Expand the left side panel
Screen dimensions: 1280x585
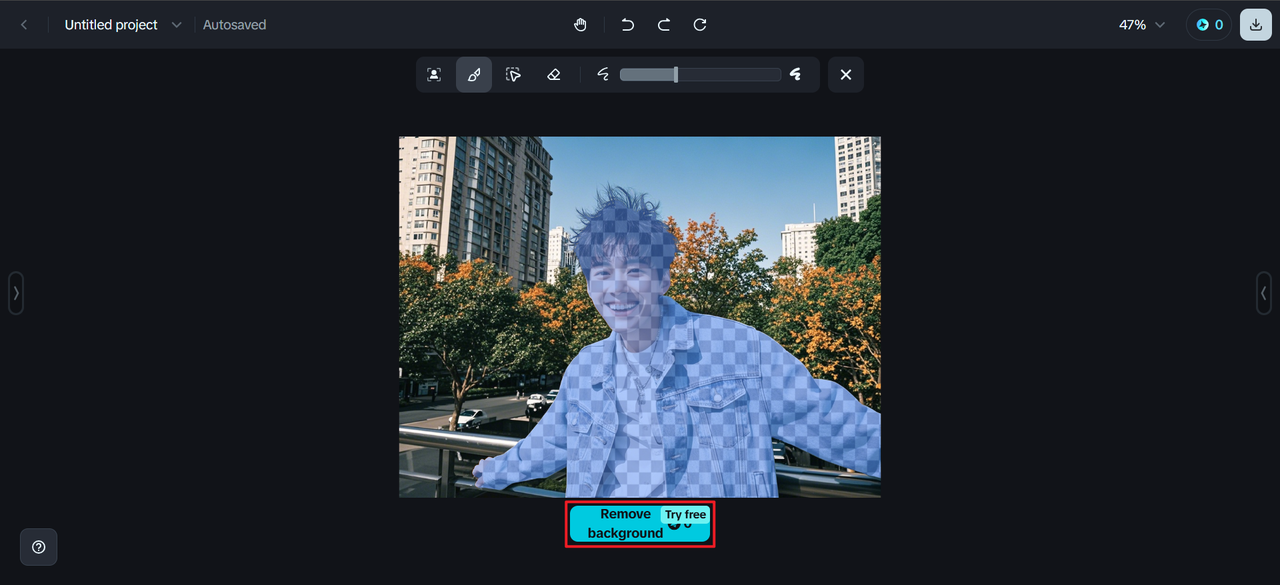coord(16,293)
